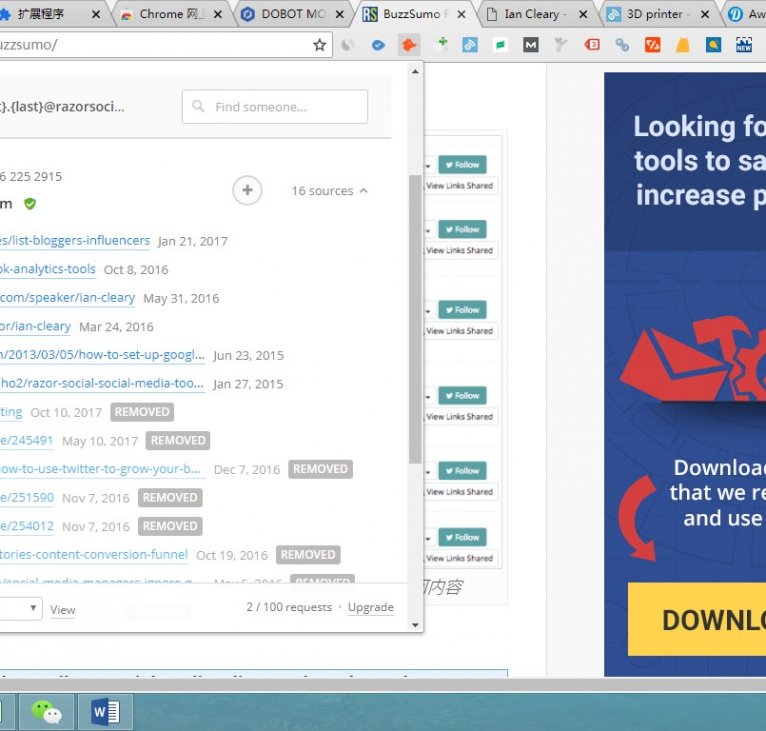Click the blue chain link extension icon
The width and height of the screenshot is (766, 731).
tap(622, 45)
